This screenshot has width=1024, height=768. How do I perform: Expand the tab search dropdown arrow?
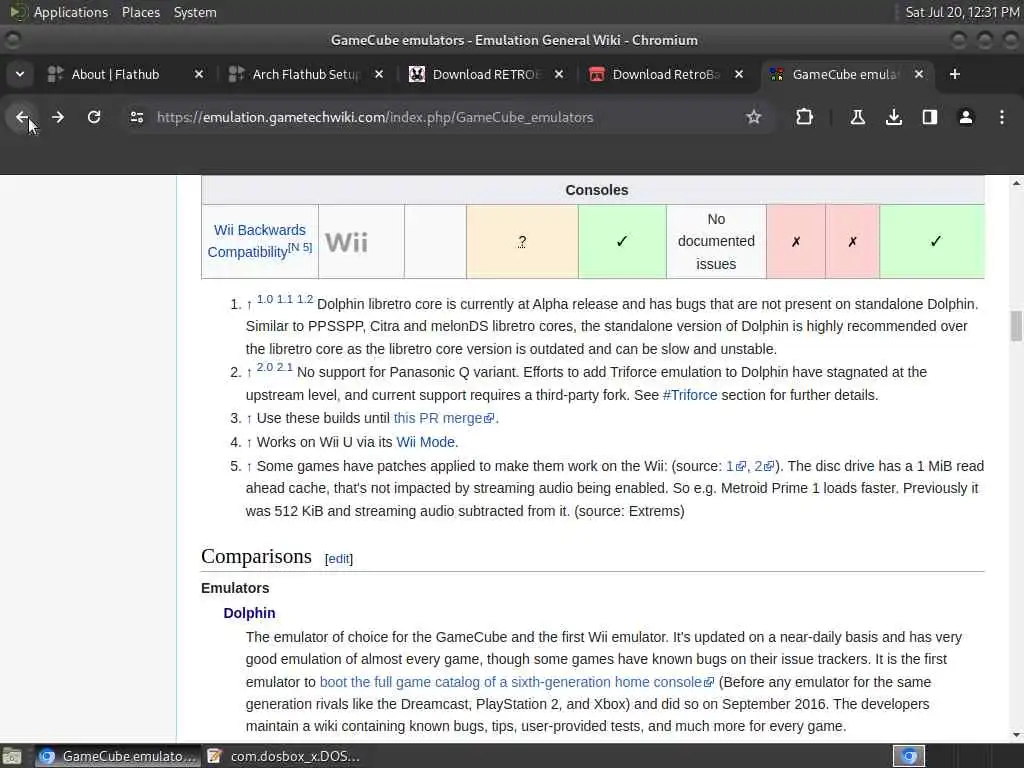tap(20, 74)
